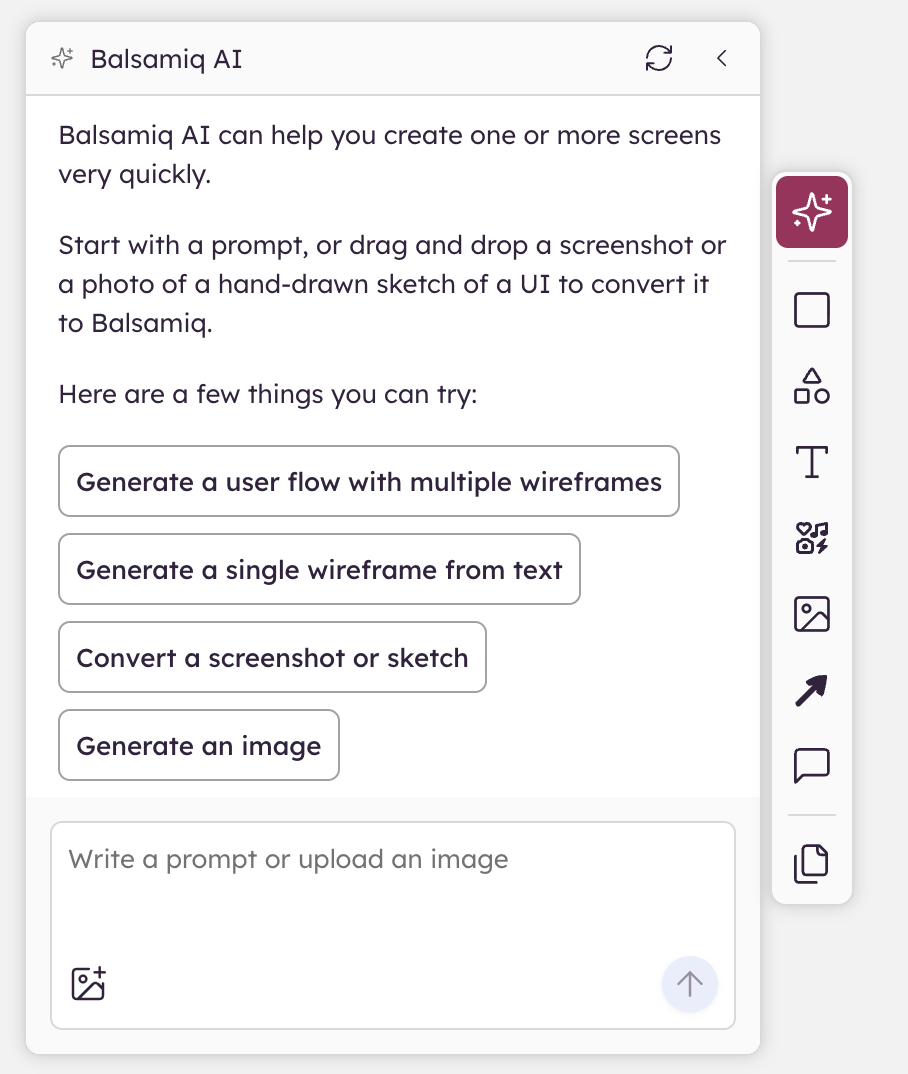Focus the Write a prompt input field
The width and height of the screenshot is (908, 1074).
coord(393,925)
